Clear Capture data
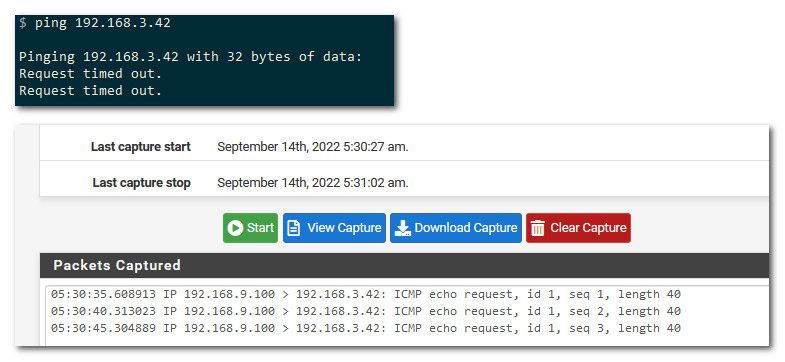This screenshot has height=362, width=785. [578, 228]
